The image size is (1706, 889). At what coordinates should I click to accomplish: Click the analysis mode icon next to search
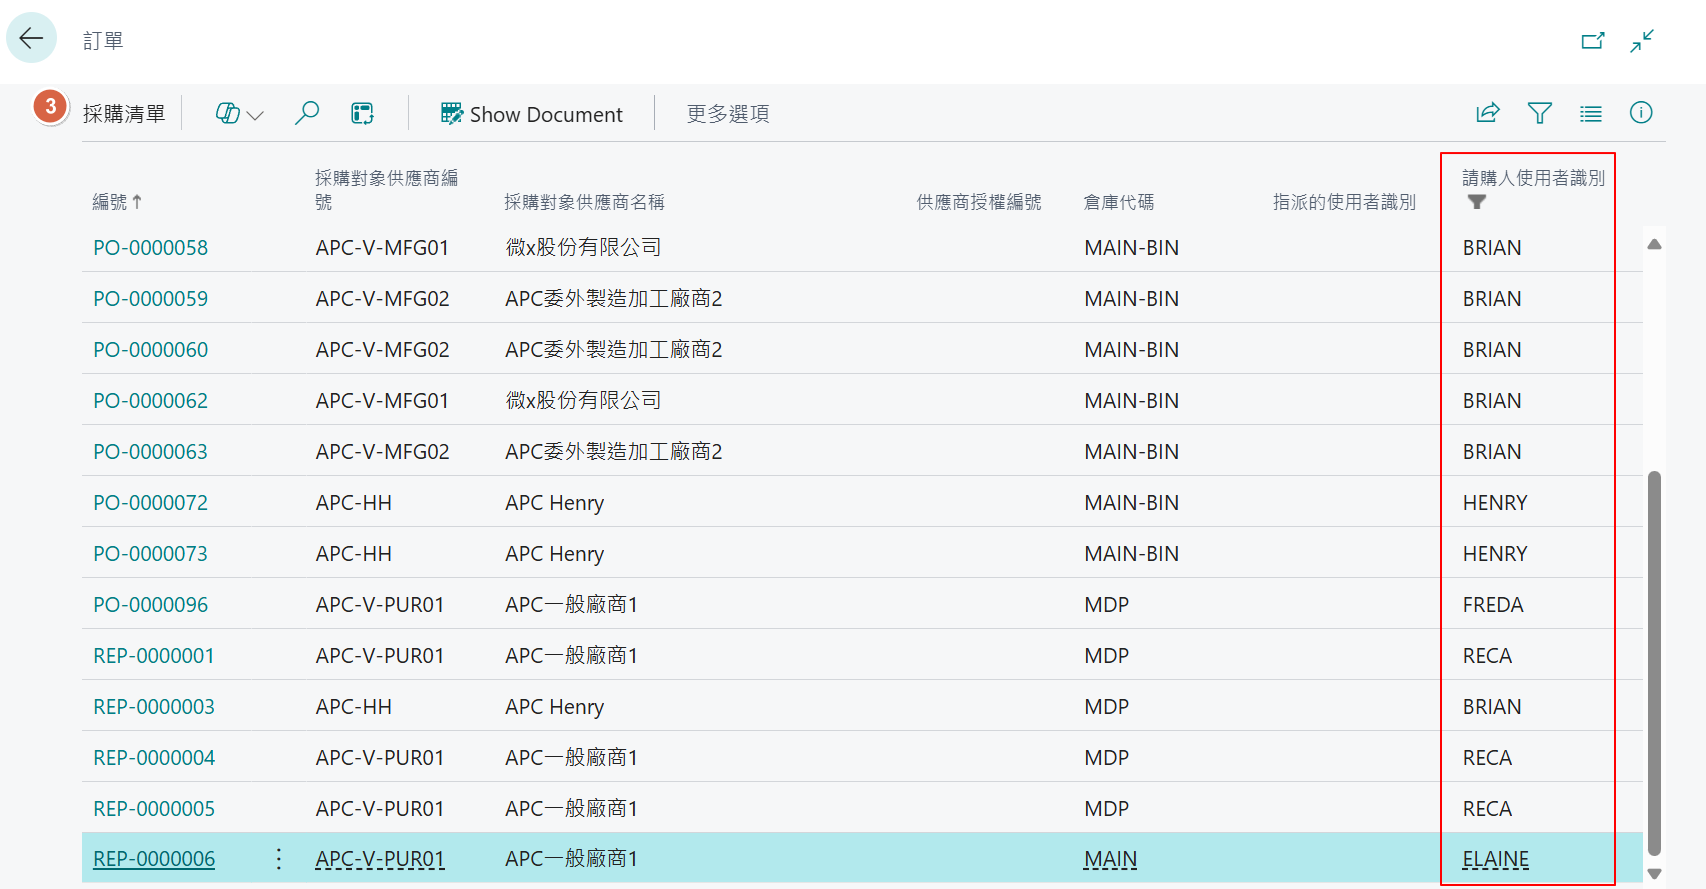(362, 114)
